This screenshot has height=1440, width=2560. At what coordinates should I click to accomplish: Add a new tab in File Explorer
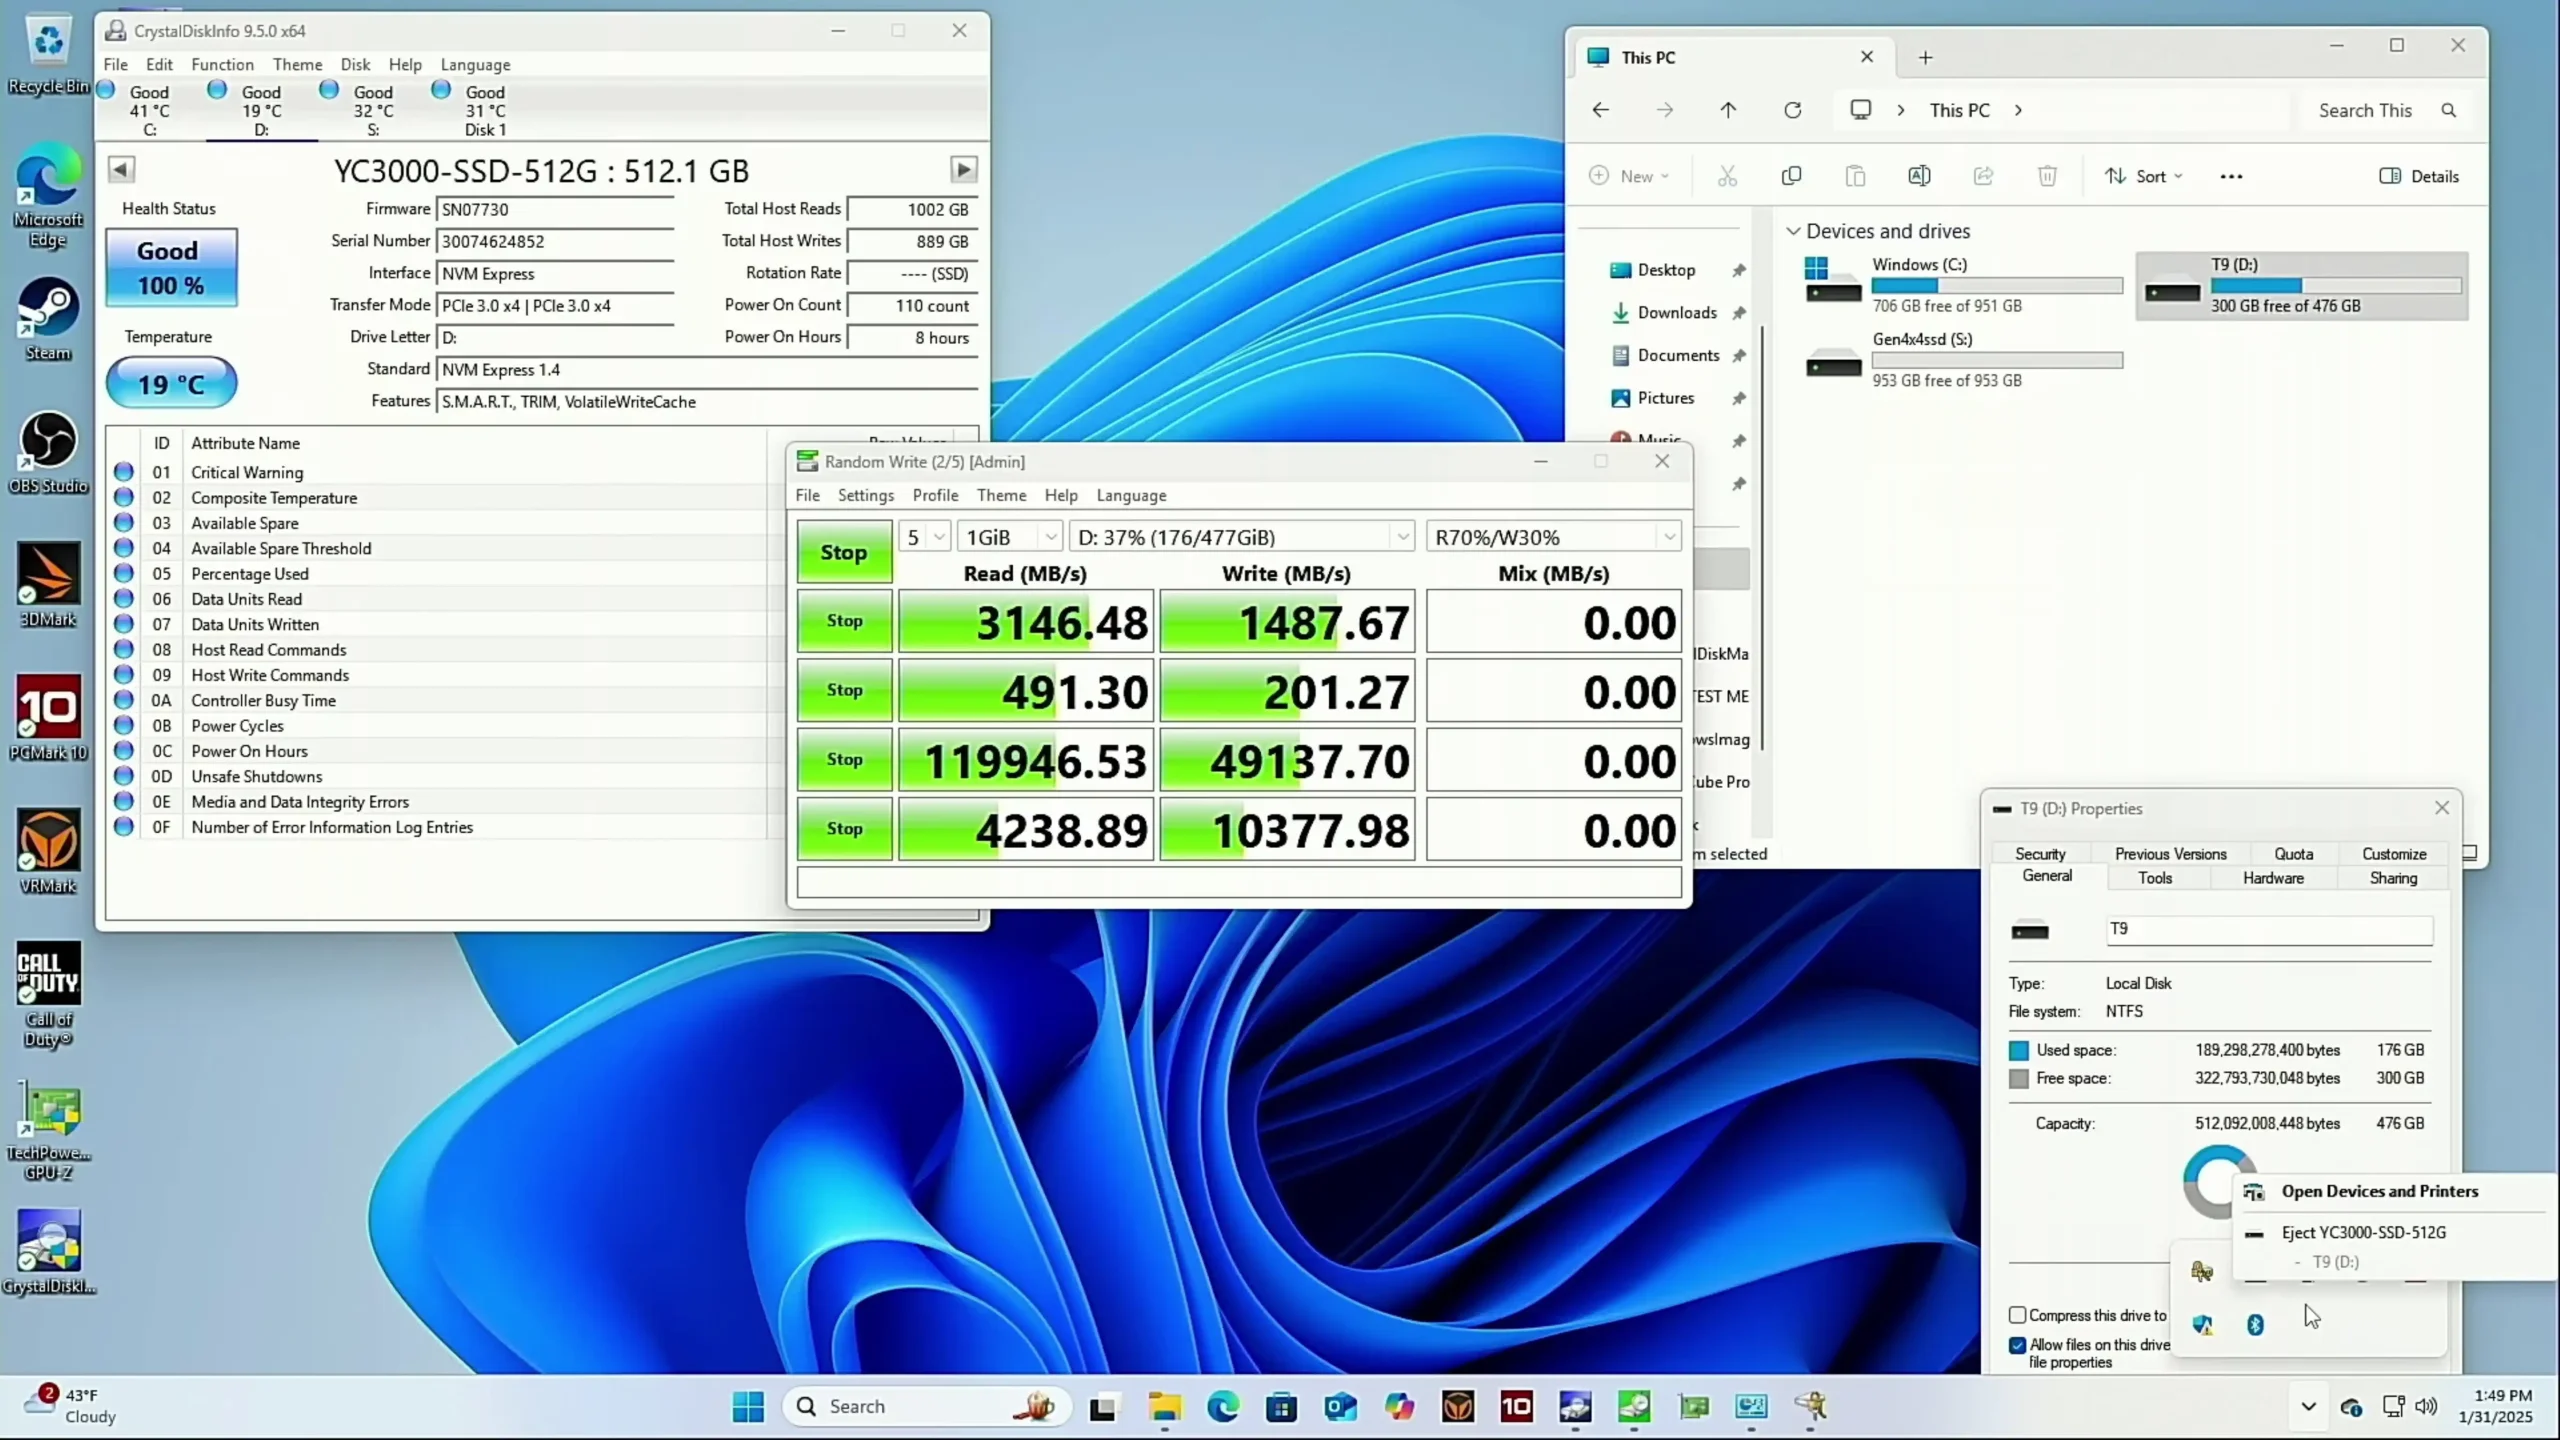pyautogui.click(x=1925, y=58)
